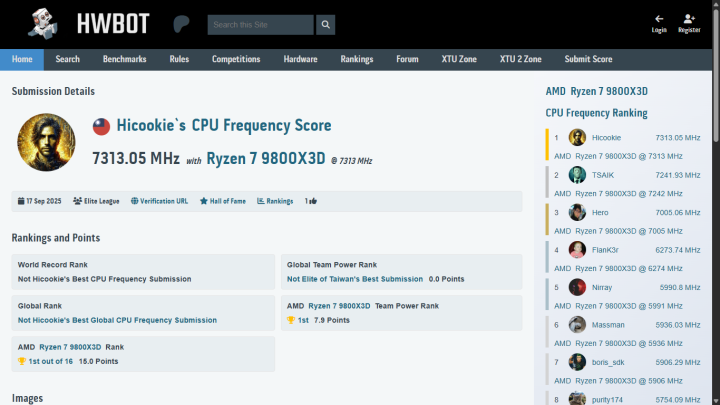Click the Submit Score nav item

point(588,59)
